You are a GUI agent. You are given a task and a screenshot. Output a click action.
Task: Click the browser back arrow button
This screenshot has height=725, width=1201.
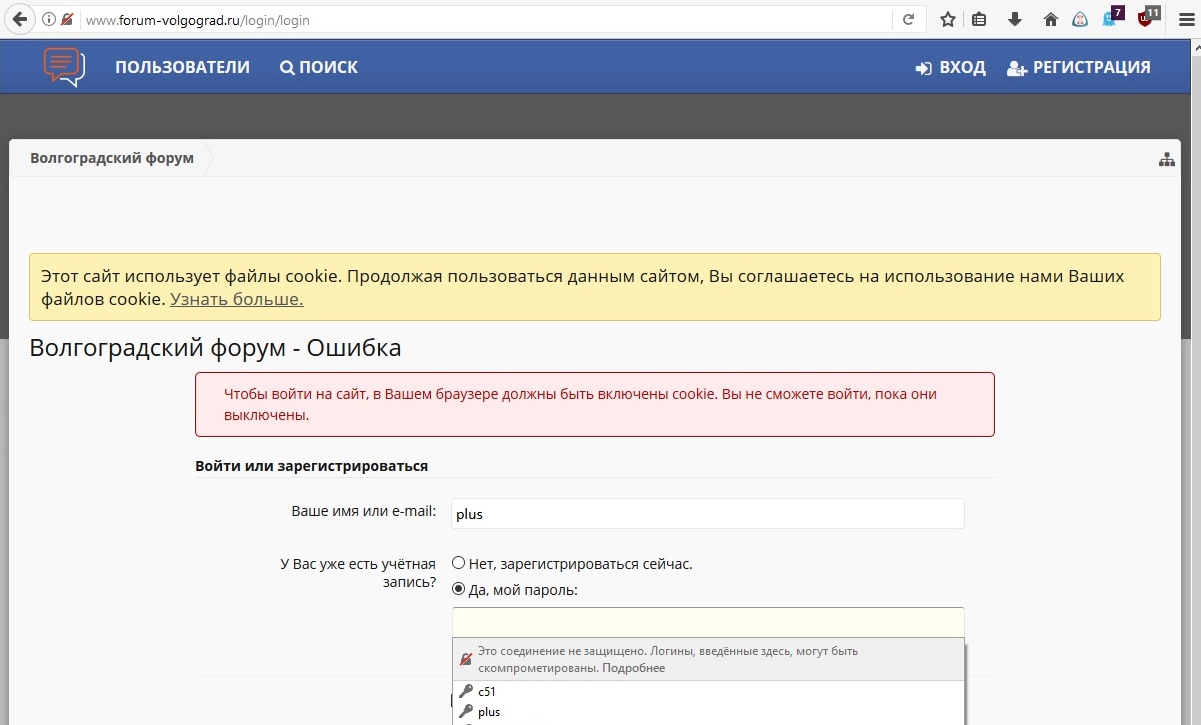click(19, 19)
